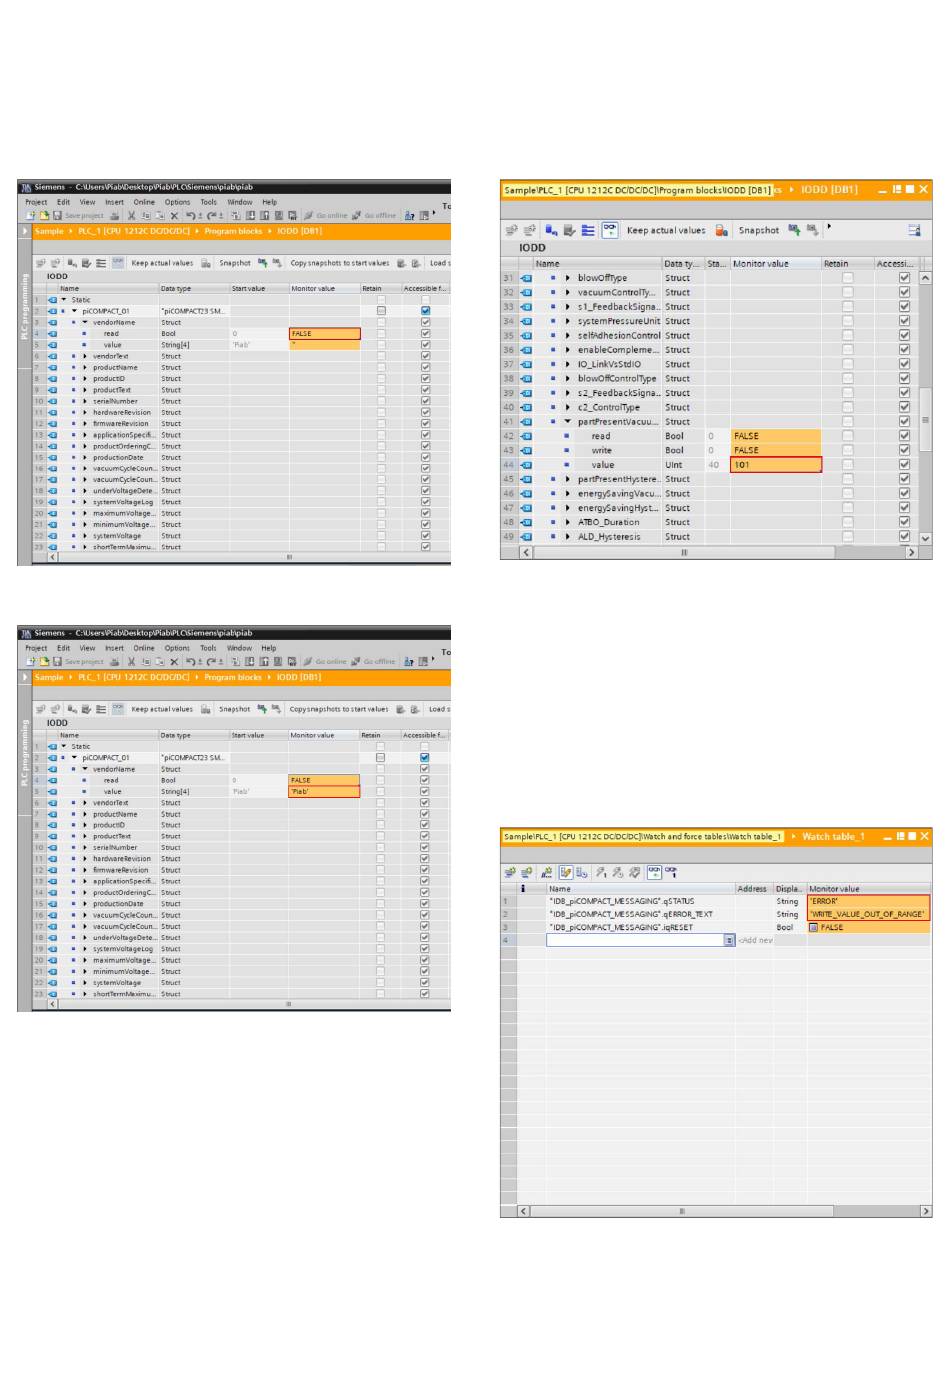Click the Save project icon in lower-left window

pos(57,661)
